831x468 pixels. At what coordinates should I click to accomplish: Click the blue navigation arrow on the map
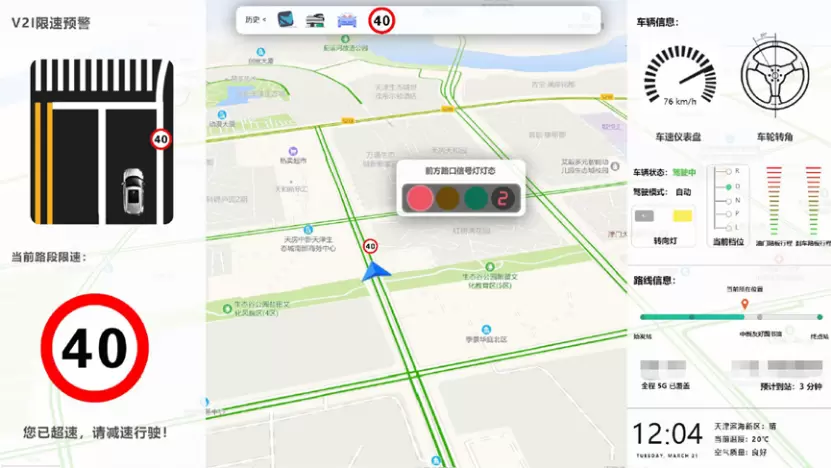coord(376,271)
